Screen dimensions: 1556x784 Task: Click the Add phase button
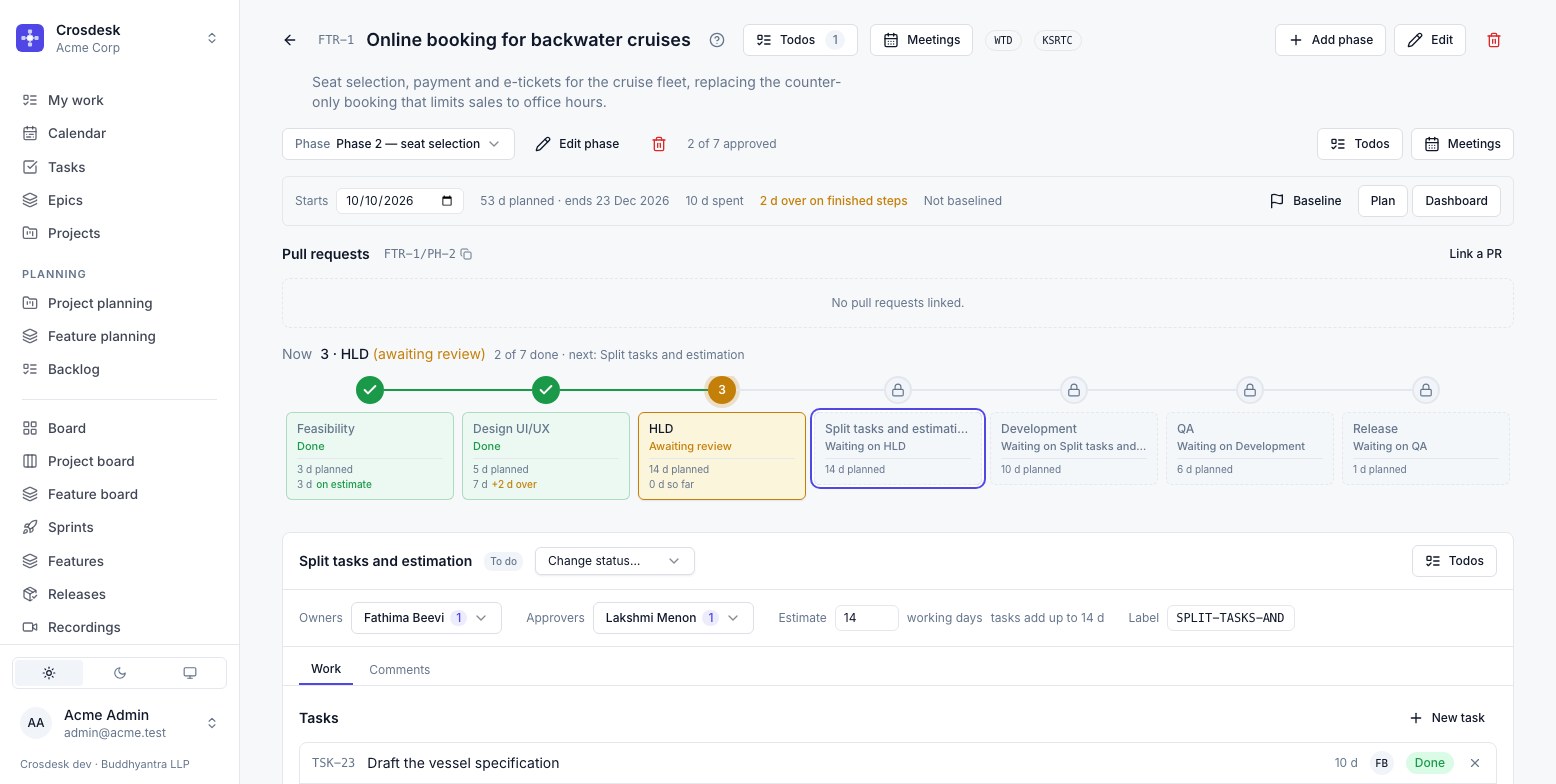point(1330,40)
